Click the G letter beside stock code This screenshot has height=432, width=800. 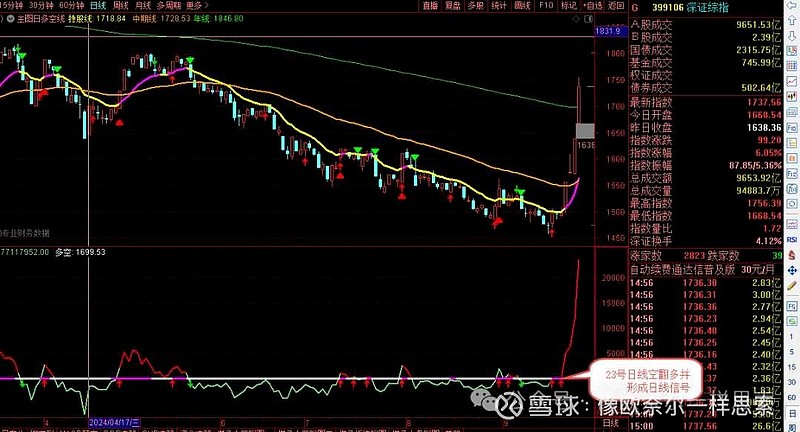click(635, 8)
